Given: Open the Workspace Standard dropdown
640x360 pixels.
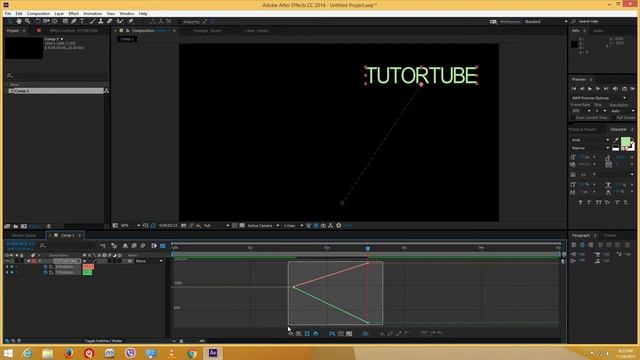Looking at the screenshot, I should 546,22.
